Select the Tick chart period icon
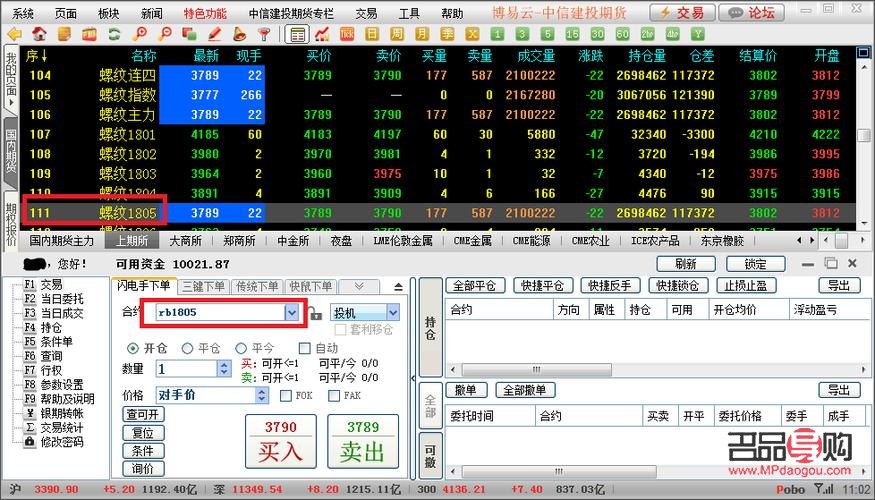 pos(347,35)
